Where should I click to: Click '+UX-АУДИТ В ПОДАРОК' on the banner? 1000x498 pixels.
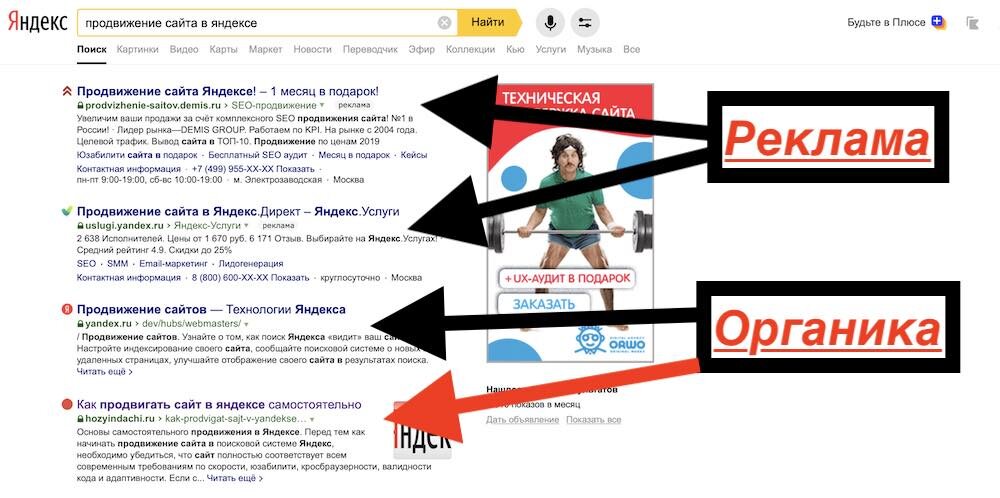click(x=567, y=279)
